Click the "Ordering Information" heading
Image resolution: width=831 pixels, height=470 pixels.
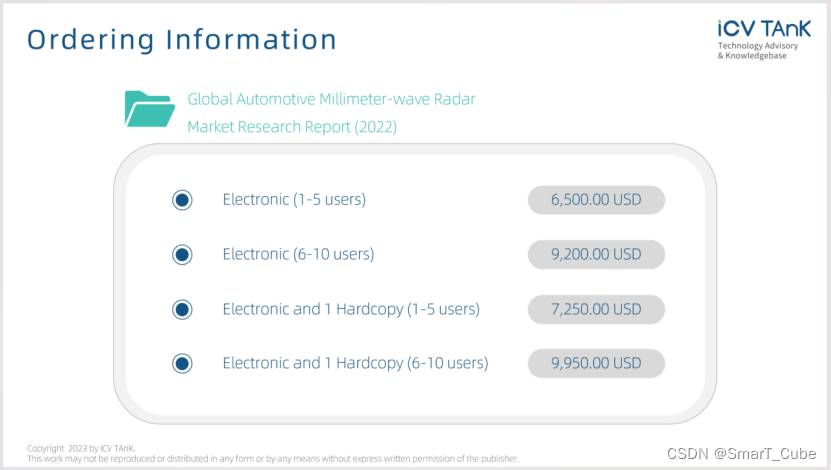(182, 40)
